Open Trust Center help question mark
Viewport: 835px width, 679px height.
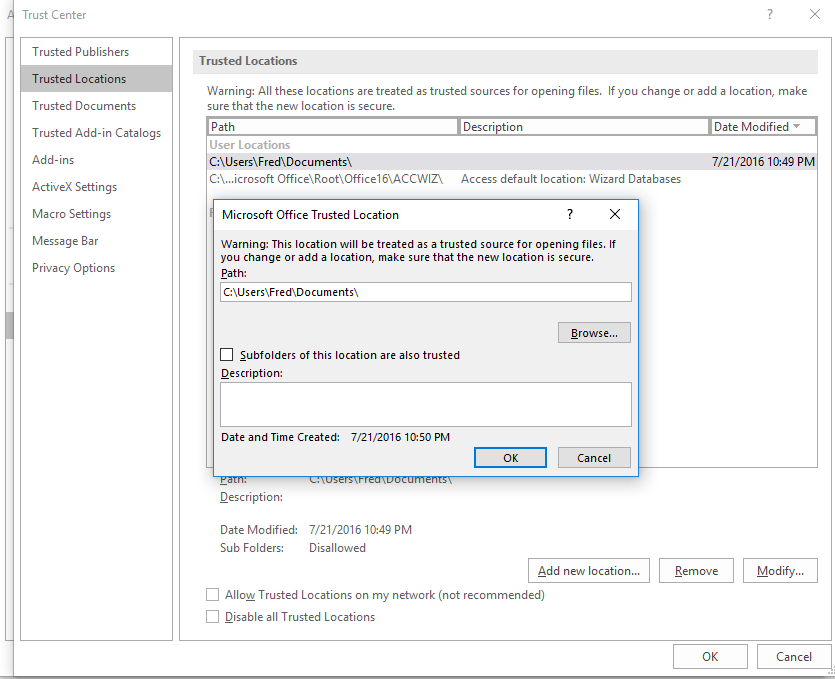pos(769,14)
